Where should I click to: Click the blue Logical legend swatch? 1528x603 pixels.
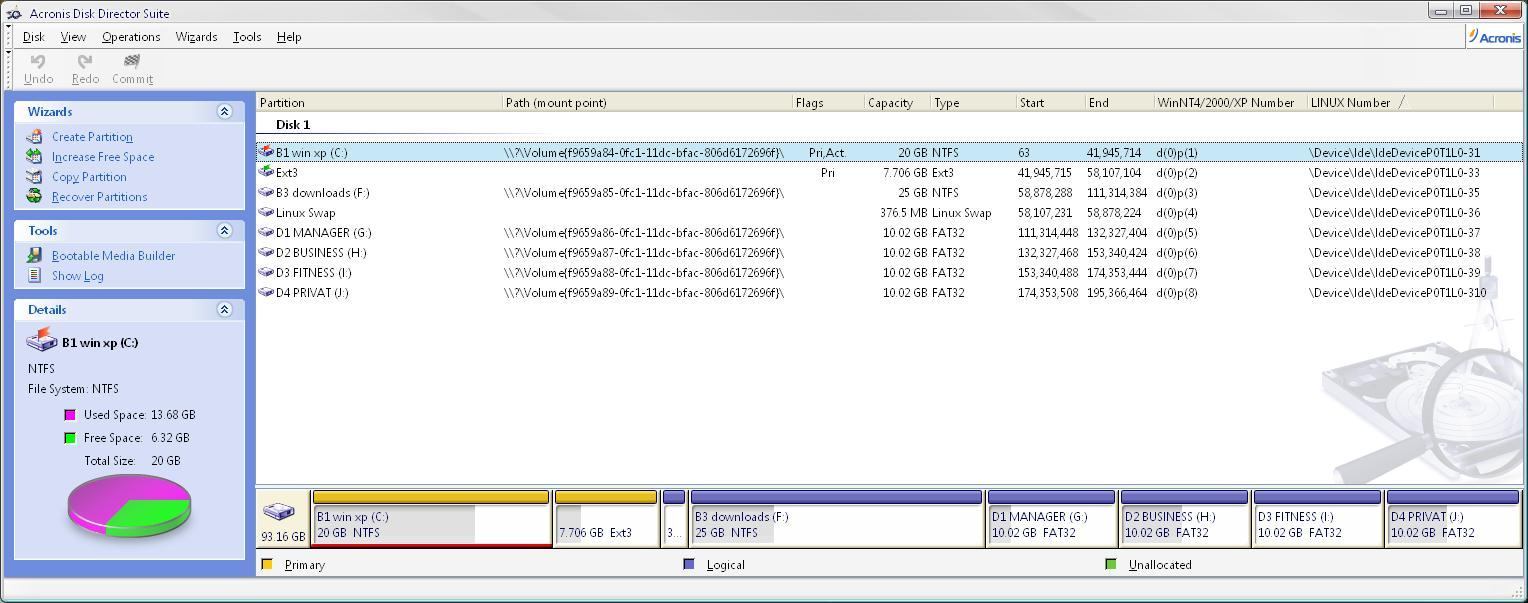click(688, 564)
